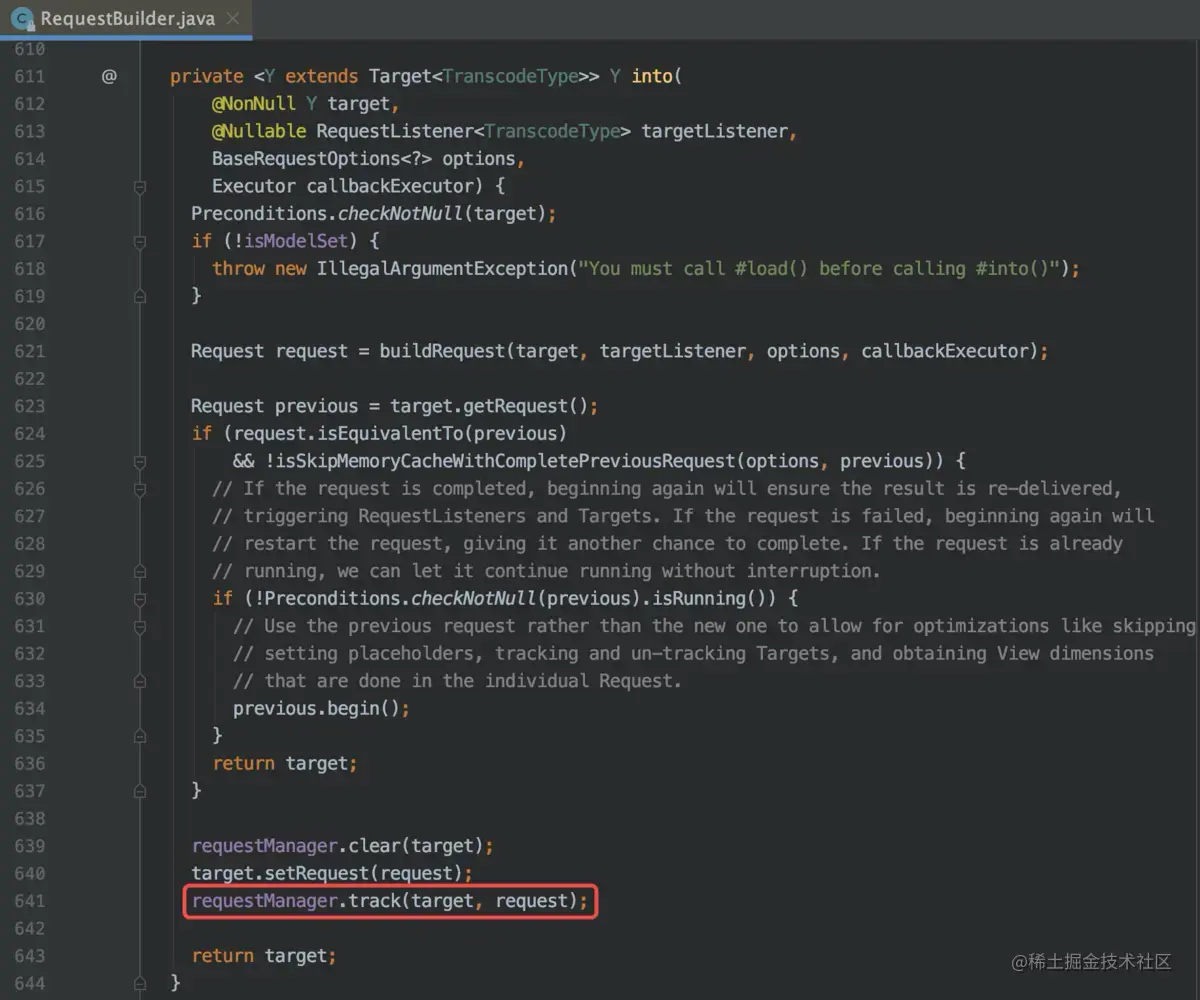Click line number 634 in the gutter
The image size is (1200, 1000).
click(x=30, y=708)
